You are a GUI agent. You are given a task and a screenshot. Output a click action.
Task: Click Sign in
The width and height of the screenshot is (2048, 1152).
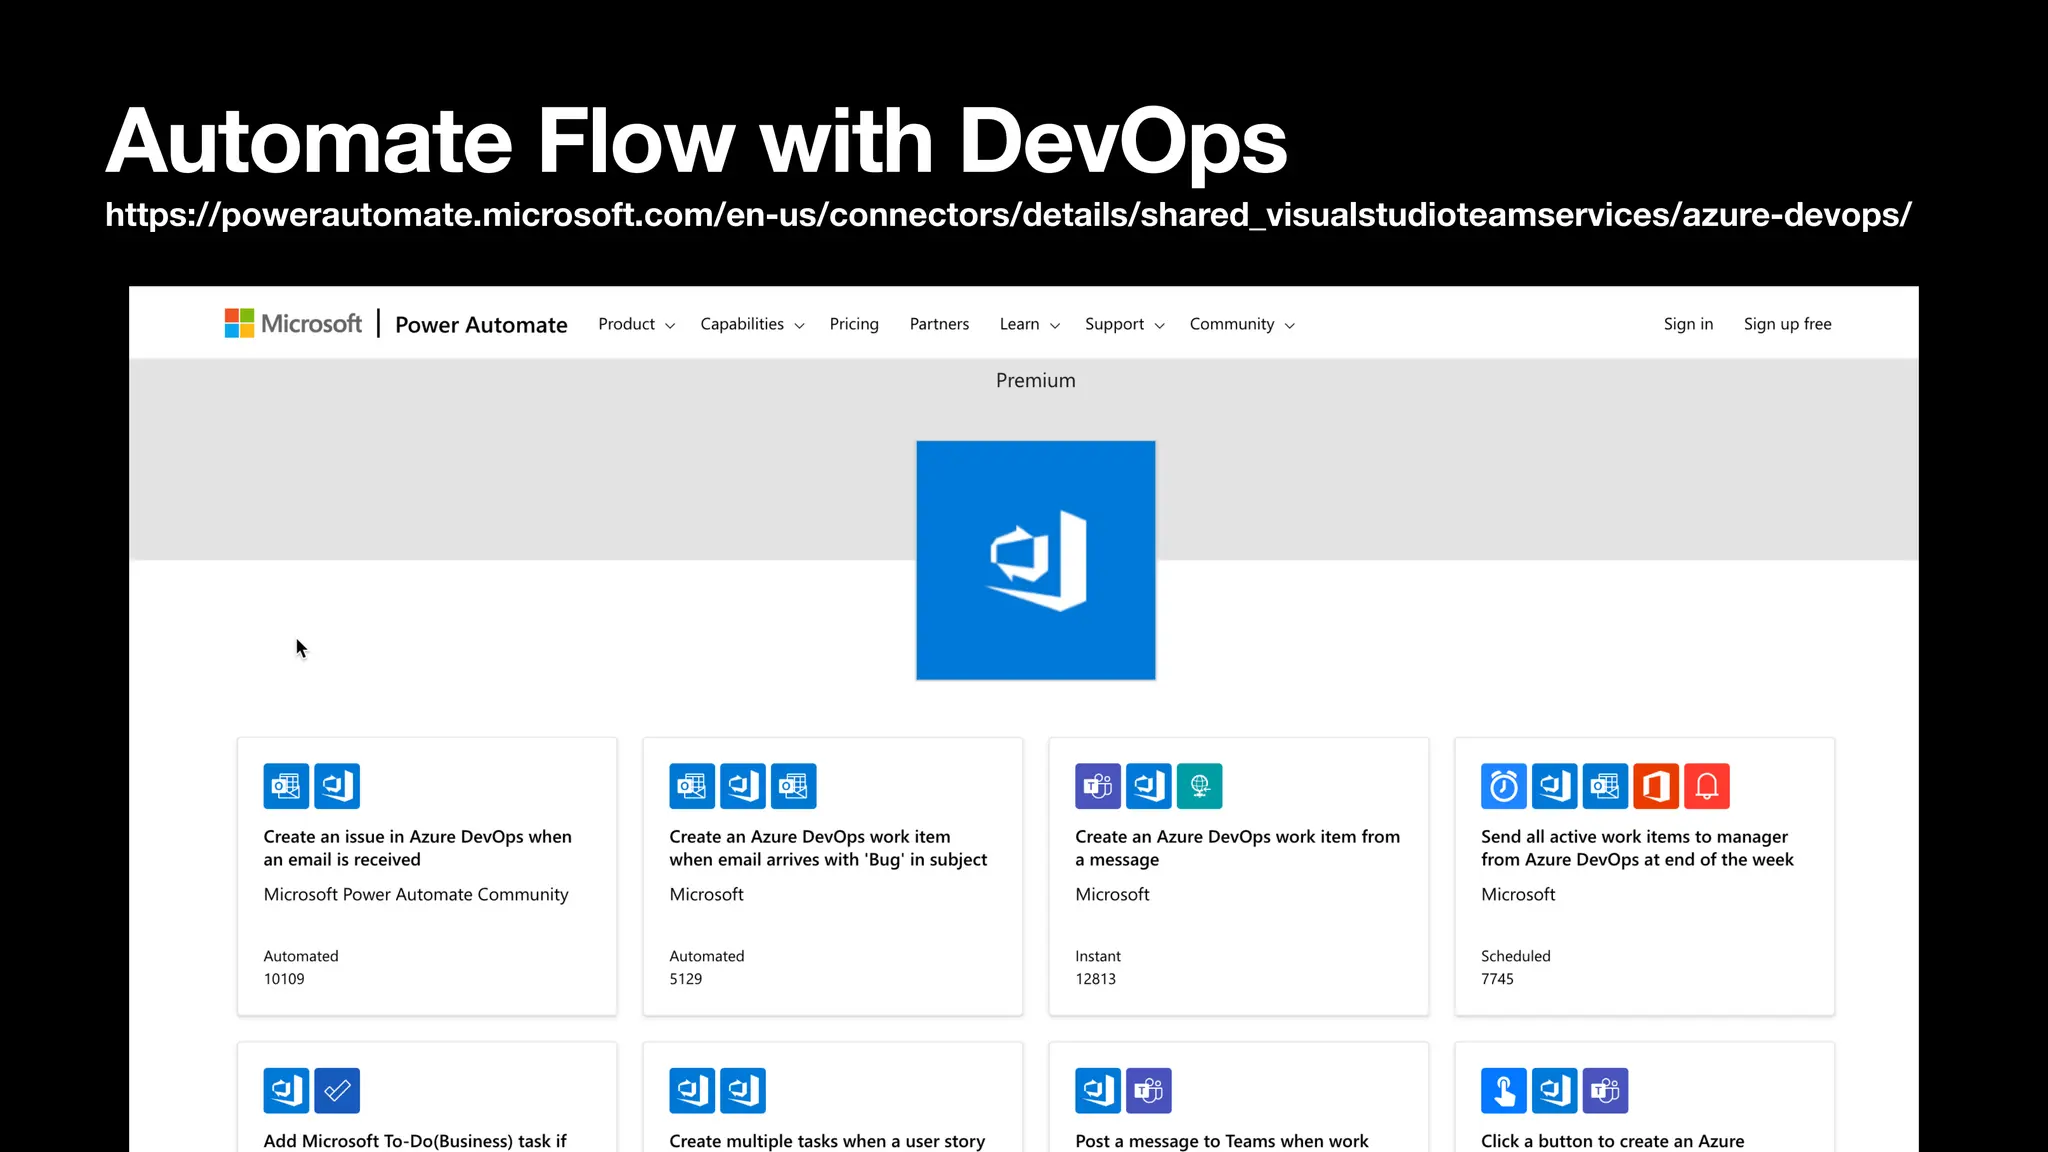coord(1688,324)
